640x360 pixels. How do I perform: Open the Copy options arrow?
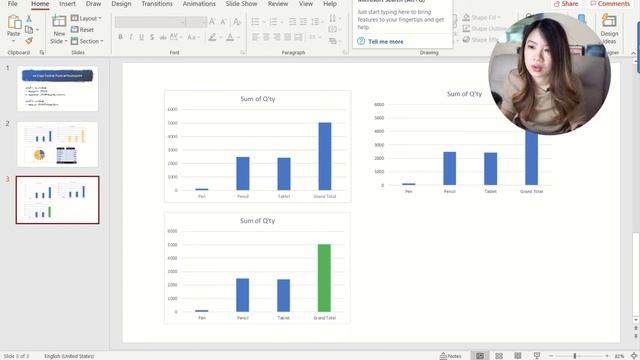click(37, 30)
